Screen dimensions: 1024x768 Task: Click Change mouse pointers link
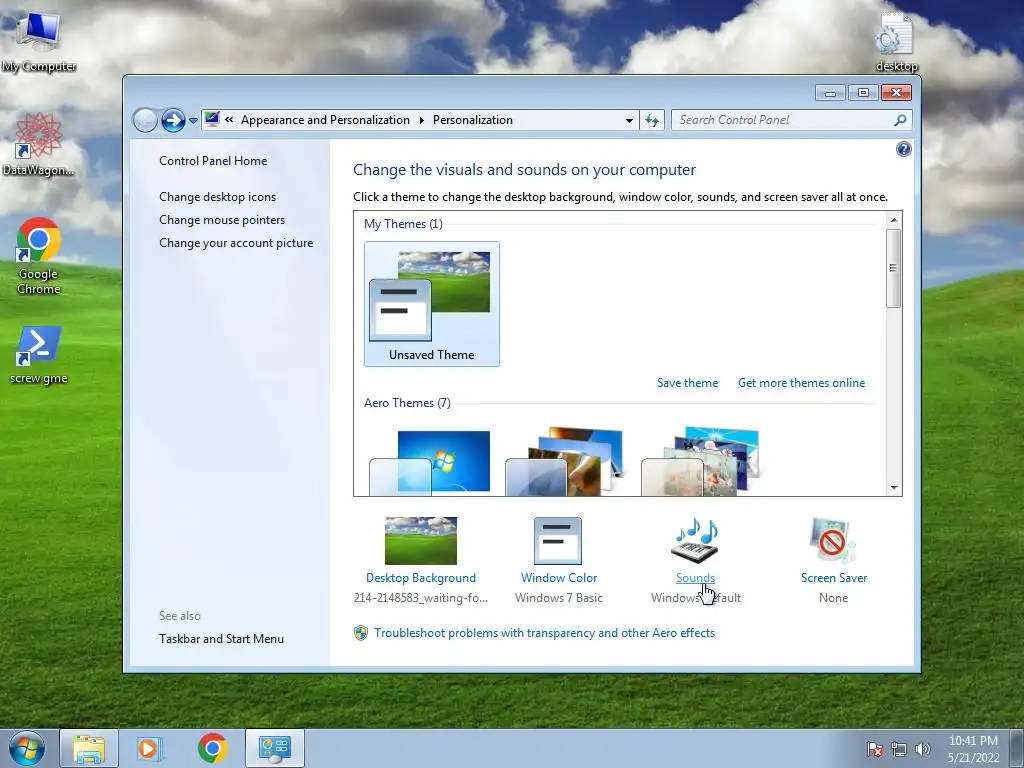tap(222, 219)
